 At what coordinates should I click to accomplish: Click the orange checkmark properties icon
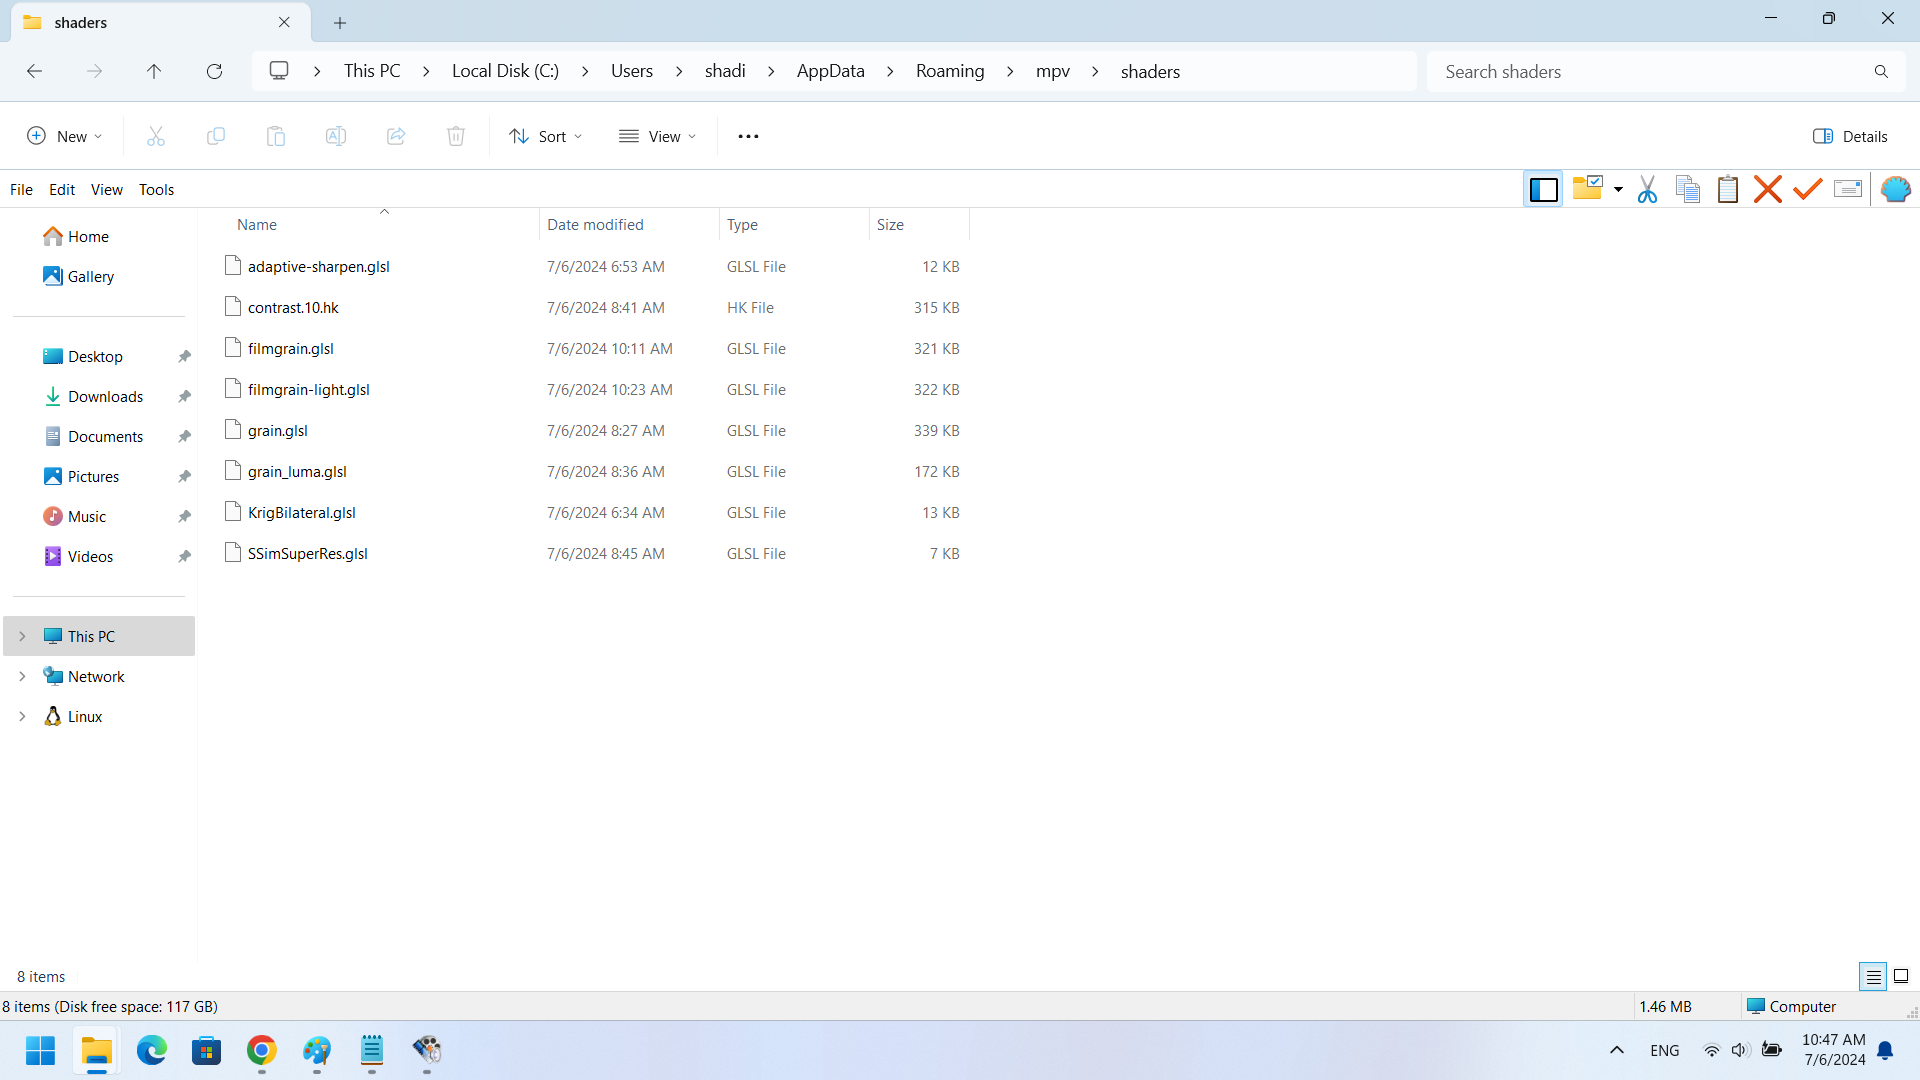point(1807,189)
